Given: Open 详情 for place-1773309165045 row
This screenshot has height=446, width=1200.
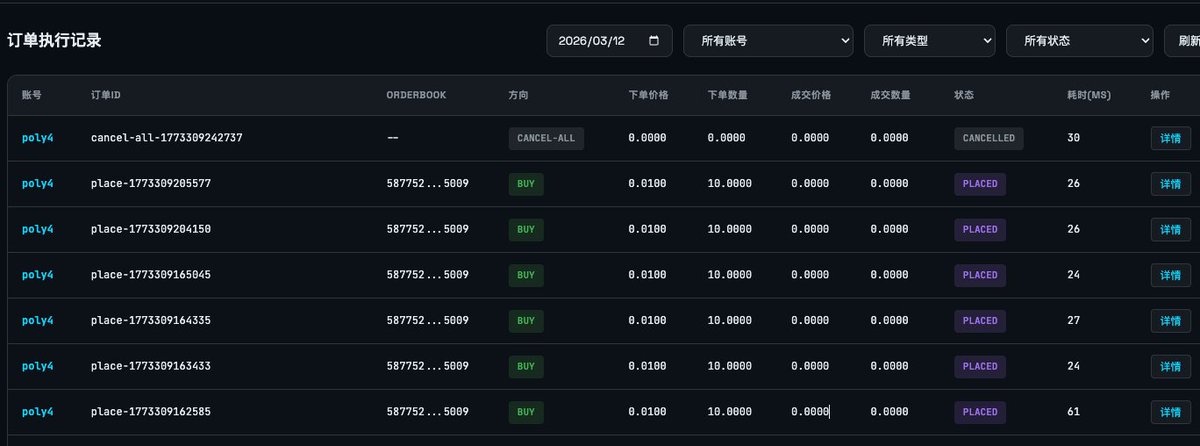Looking at the screenshot, I should [x=1170, y=275].
